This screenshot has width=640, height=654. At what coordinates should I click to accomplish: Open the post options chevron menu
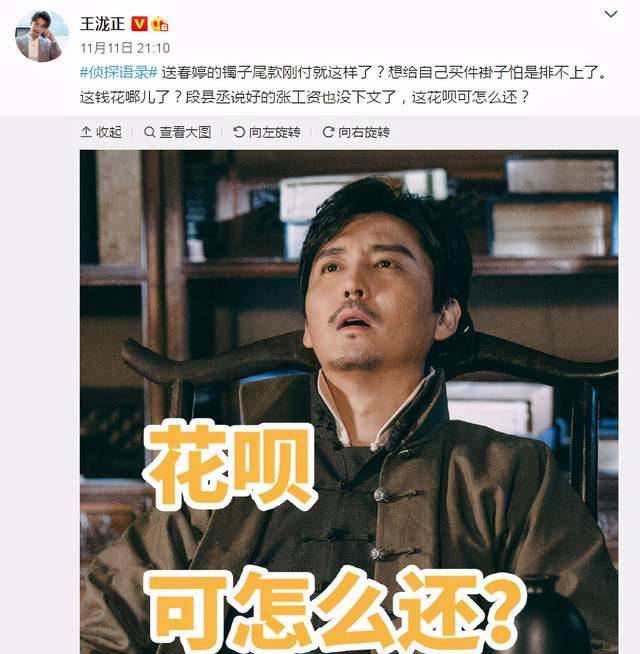pos(611,14)
